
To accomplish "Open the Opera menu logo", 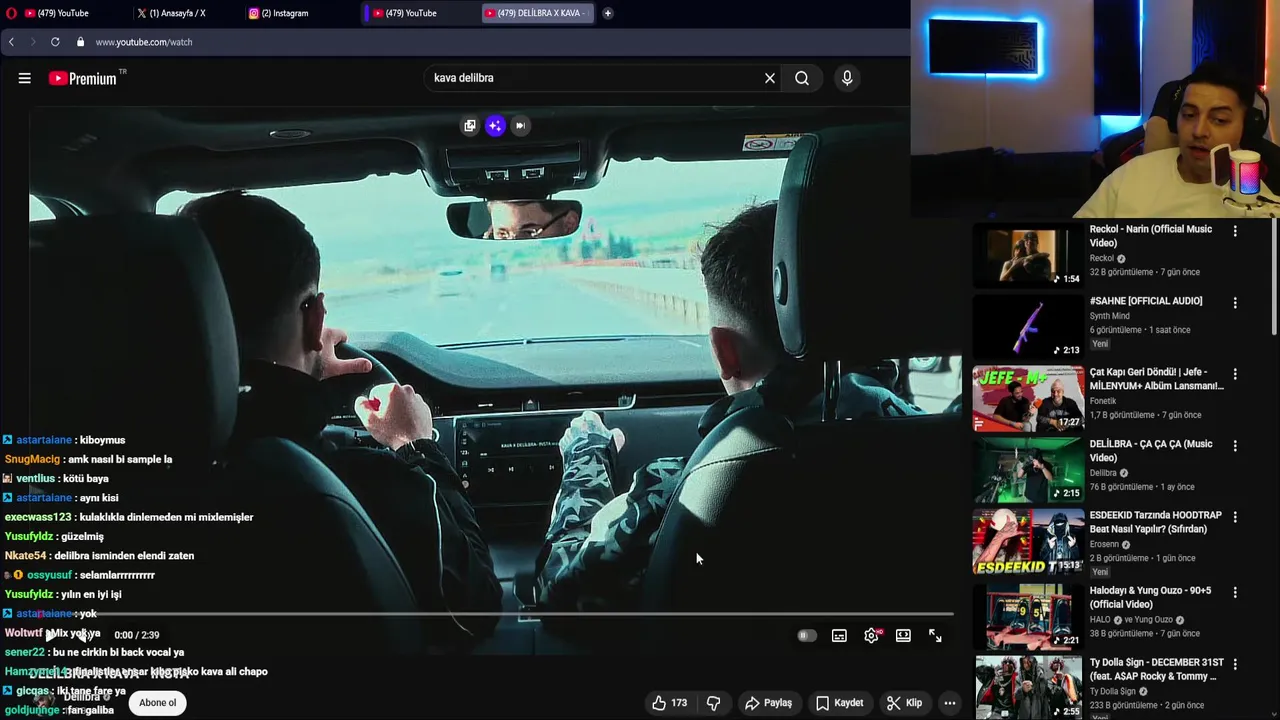I will [x=10, y=13].
